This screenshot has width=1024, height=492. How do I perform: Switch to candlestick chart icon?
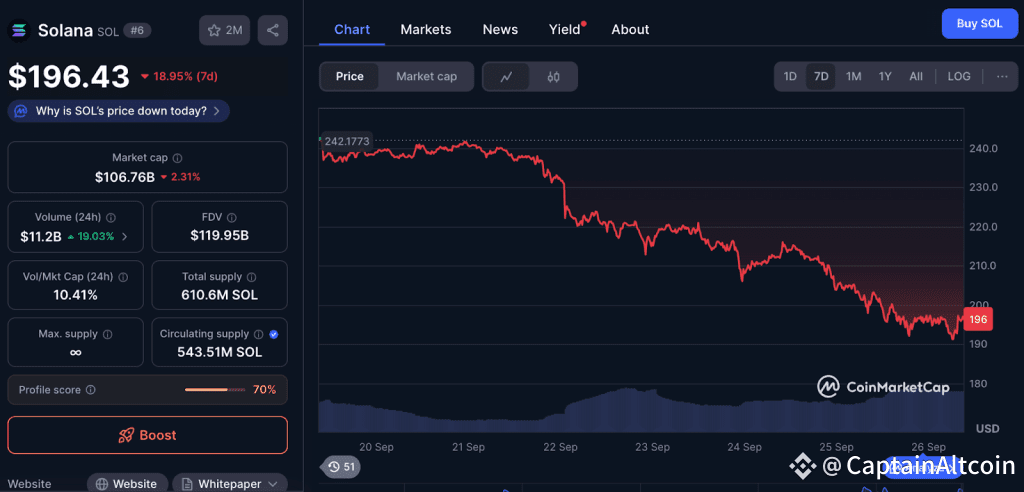[x=554, y=76]
